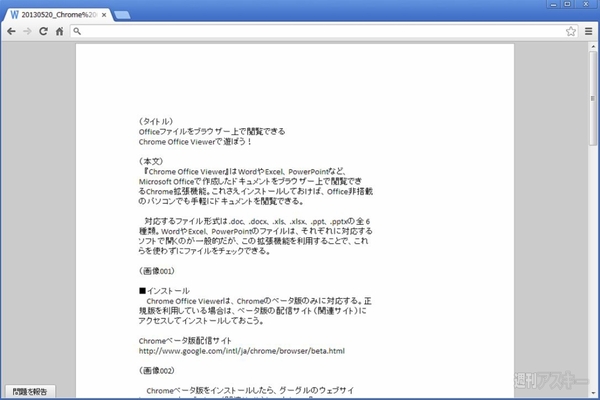The height and width of the screenshot is (400, 600).
Task: Click the （画像002） text
Action: 157,371
